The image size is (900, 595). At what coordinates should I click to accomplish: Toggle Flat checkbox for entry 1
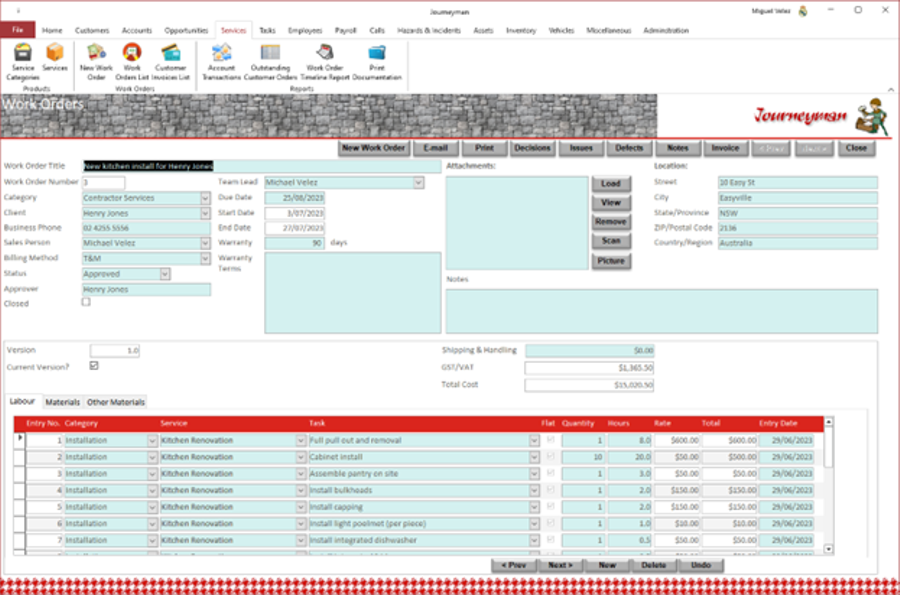coord(550,440)
